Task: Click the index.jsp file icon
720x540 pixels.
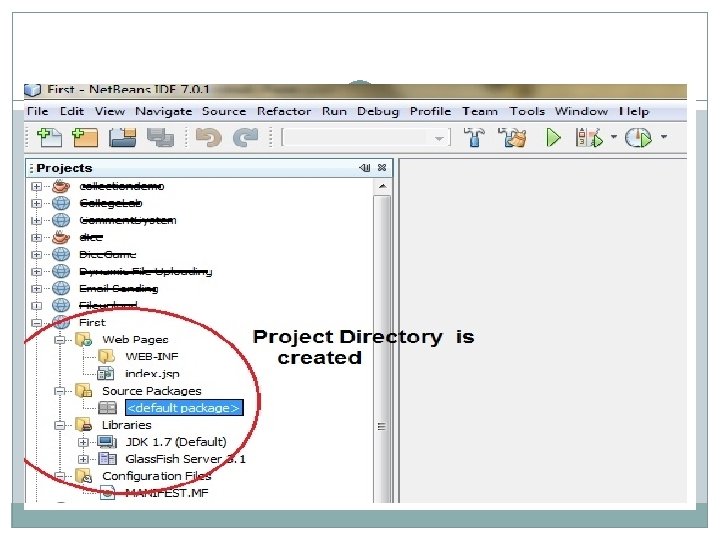Action: [x=106, y=373]
